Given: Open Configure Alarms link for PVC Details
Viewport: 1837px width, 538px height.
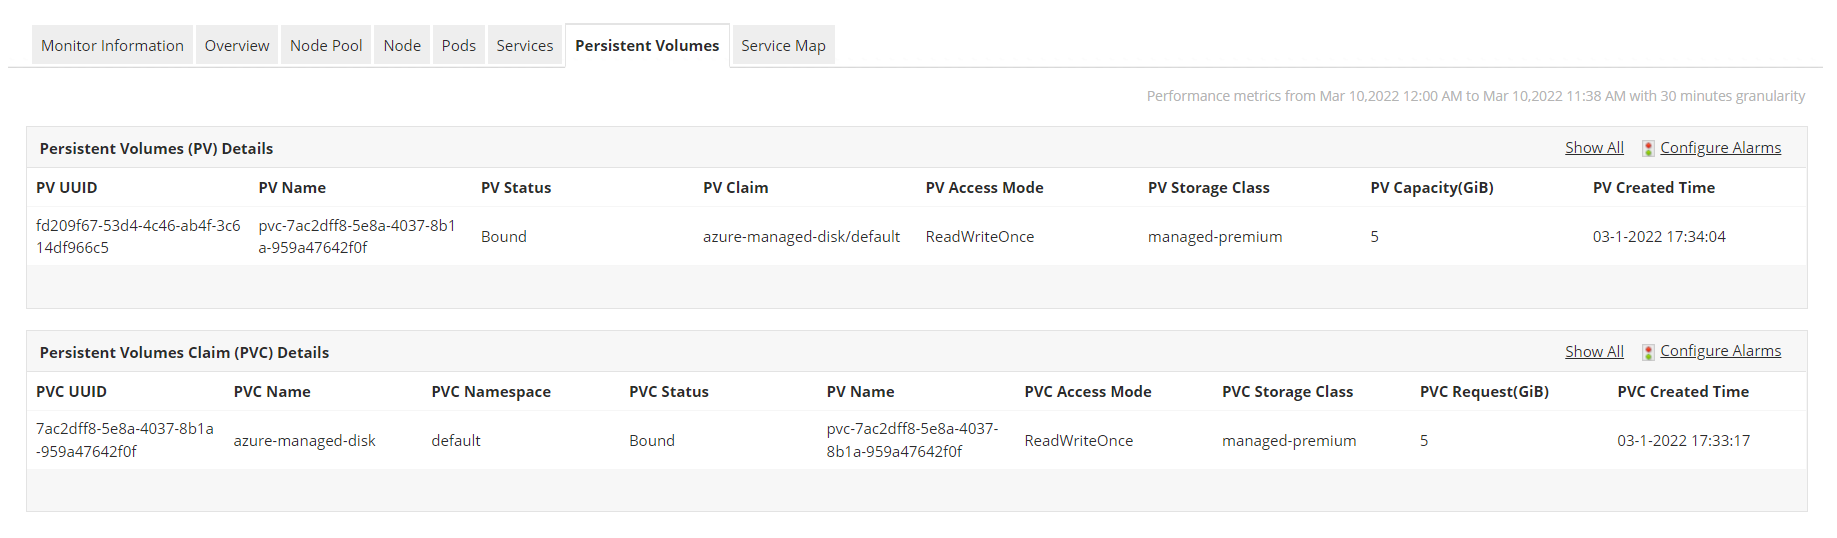Looking at the screenshot, I should pyautogui.click(x=1720, y=351).
